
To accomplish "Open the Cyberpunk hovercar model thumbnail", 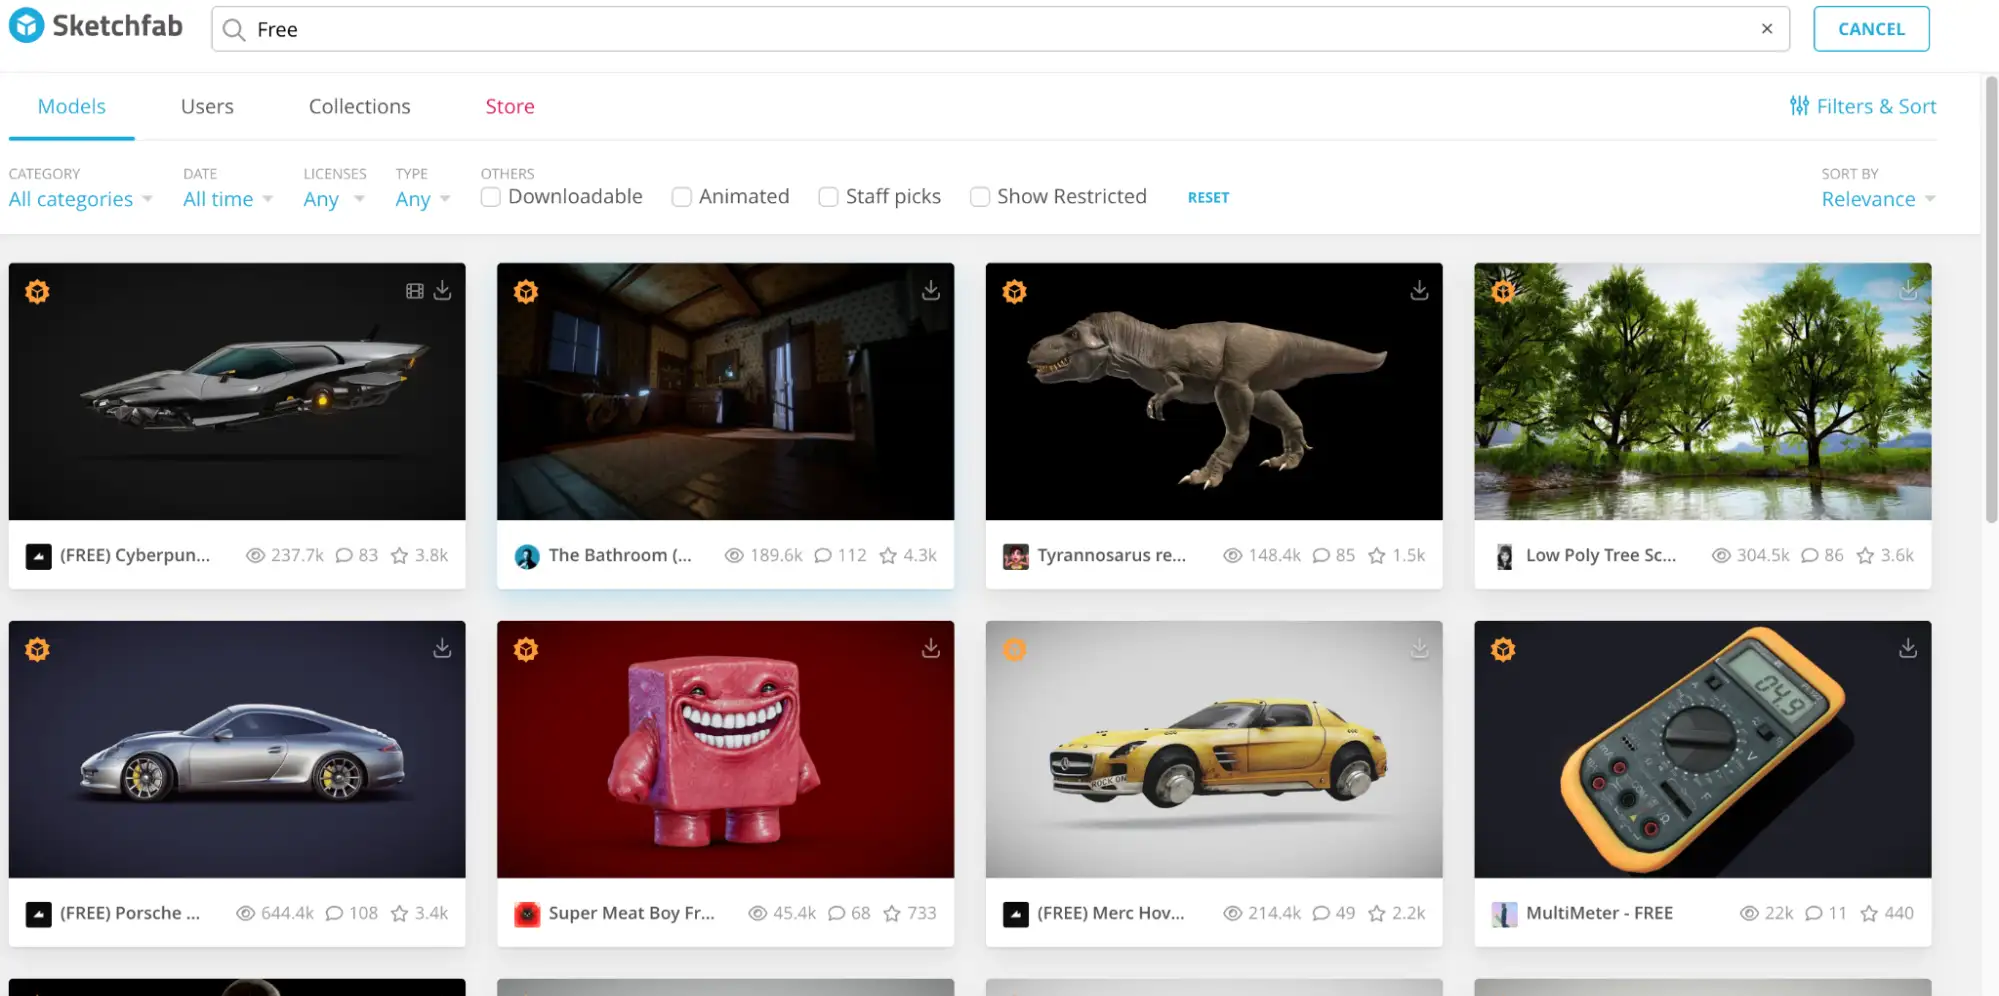I will 237,391.
